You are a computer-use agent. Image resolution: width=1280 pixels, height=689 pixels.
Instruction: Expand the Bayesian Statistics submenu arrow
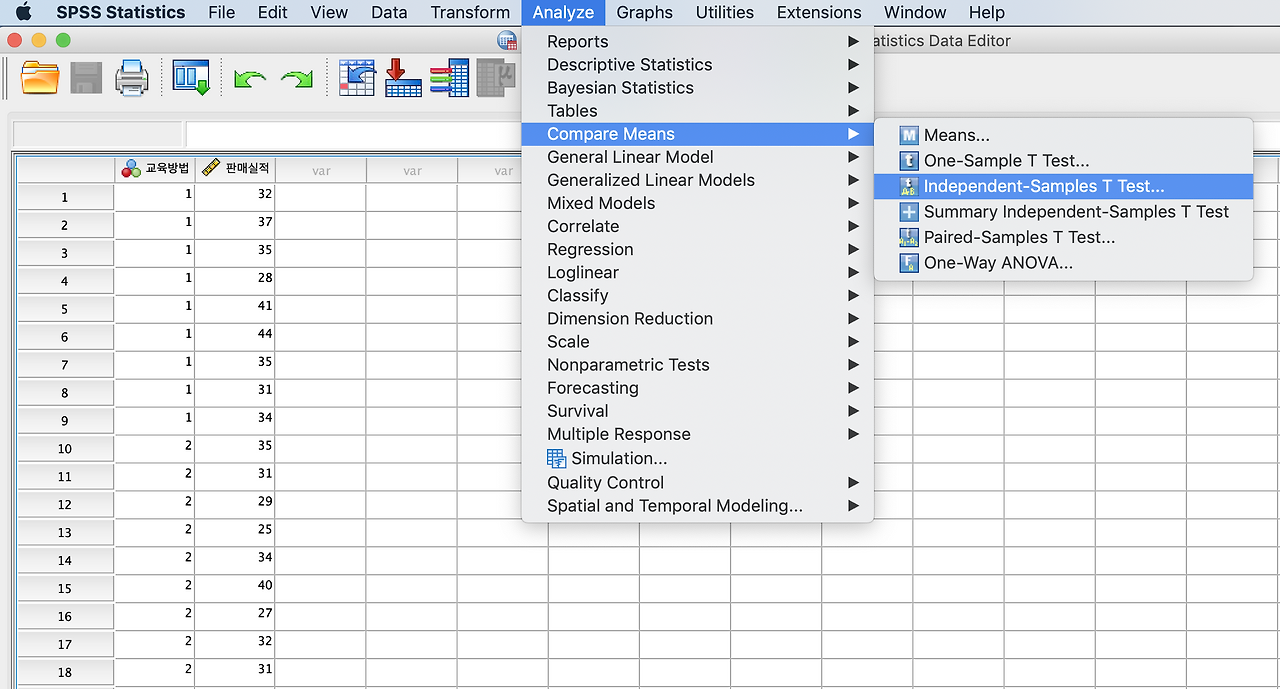[853, 87]
